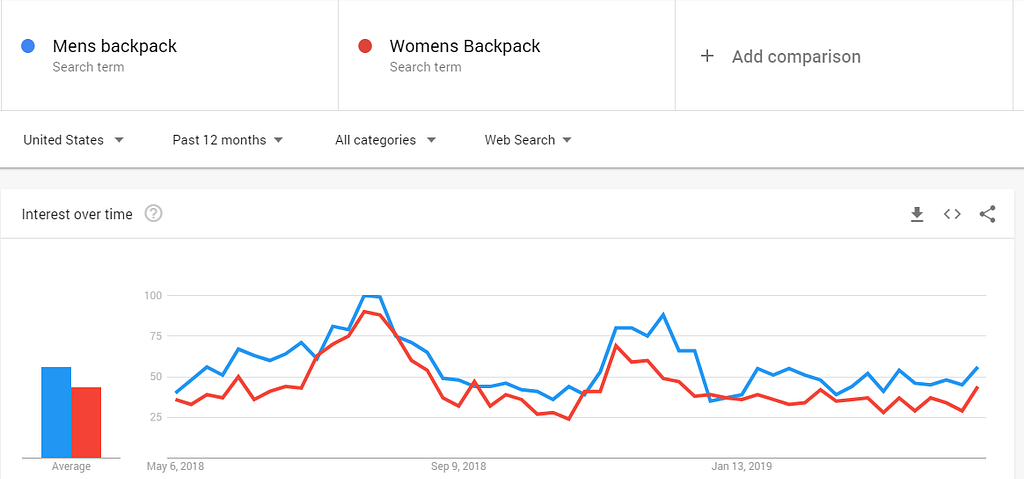Share the Interest over time chart

[x=987, y=214]
